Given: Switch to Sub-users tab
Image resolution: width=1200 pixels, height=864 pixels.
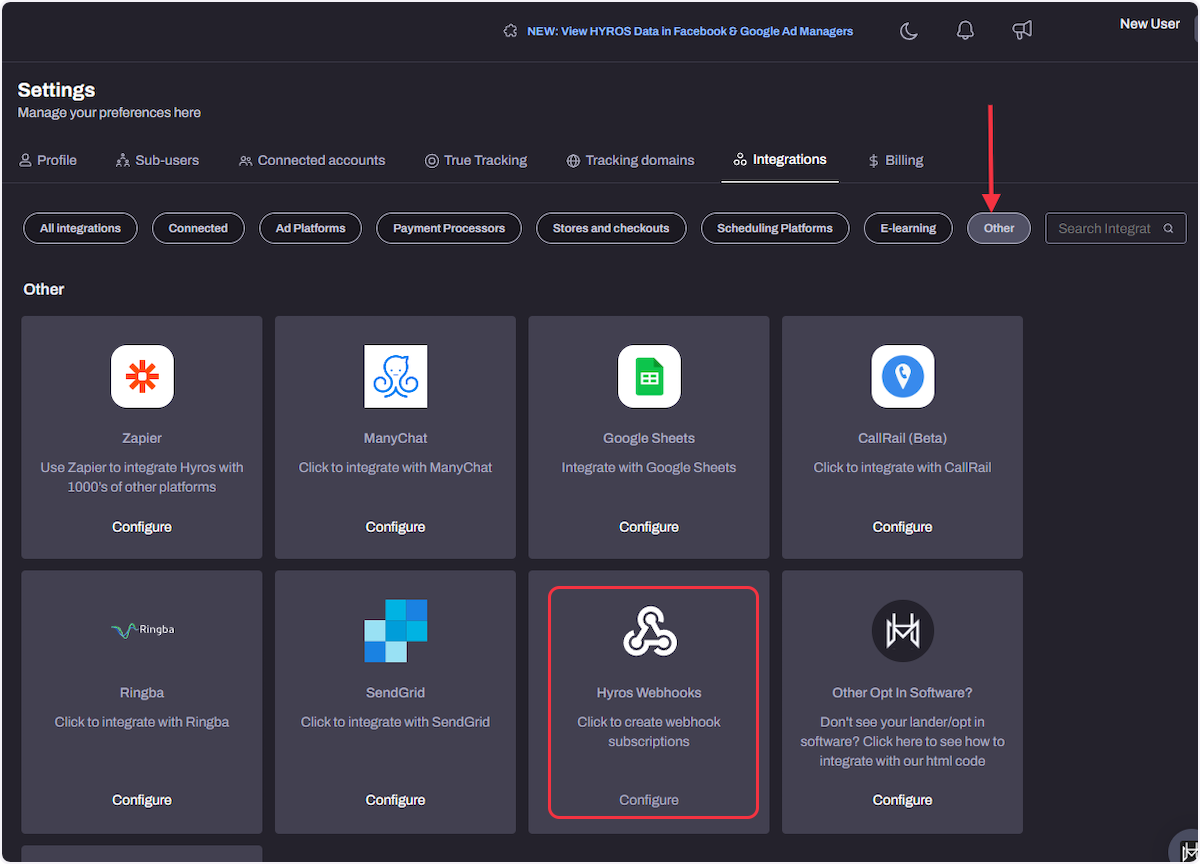Looking at the screenshot, I should [x=157, y=160].
